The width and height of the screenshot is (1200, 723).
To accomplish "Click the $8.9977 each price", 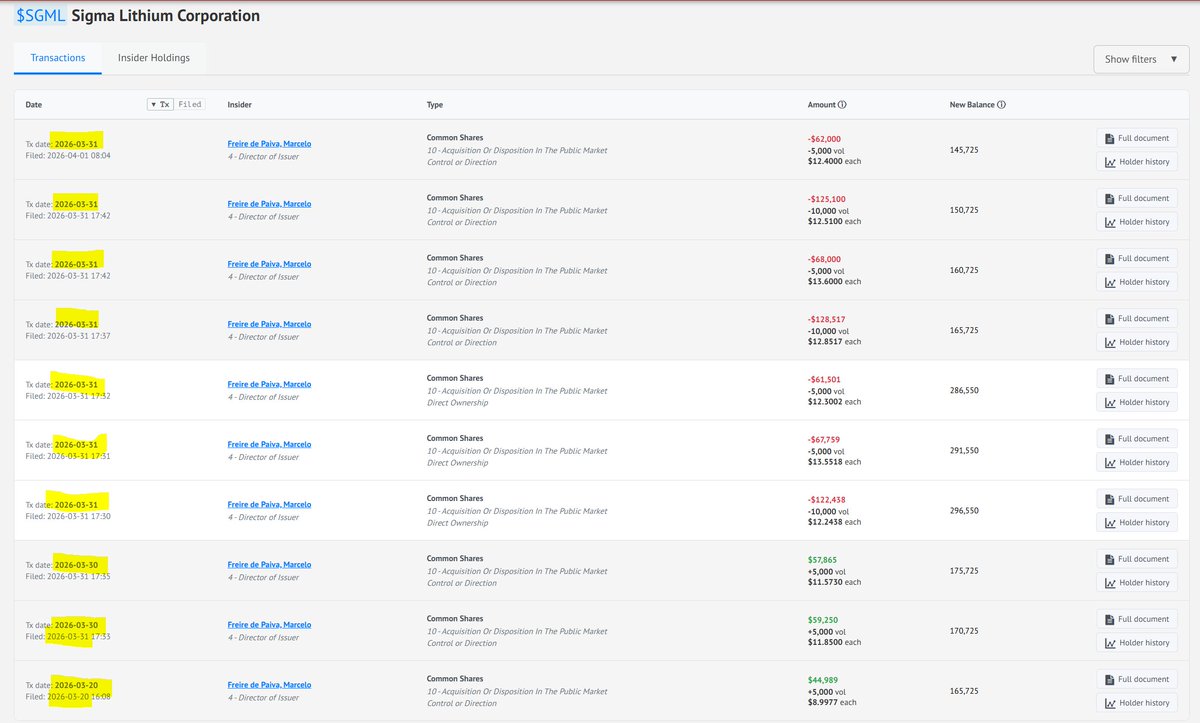I will 832,701.
